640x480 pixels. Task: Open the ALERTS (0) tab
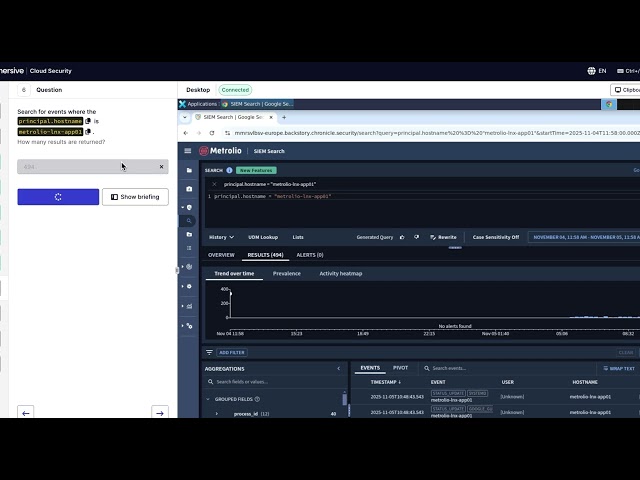pyautogui.click(x=310, y=255)
